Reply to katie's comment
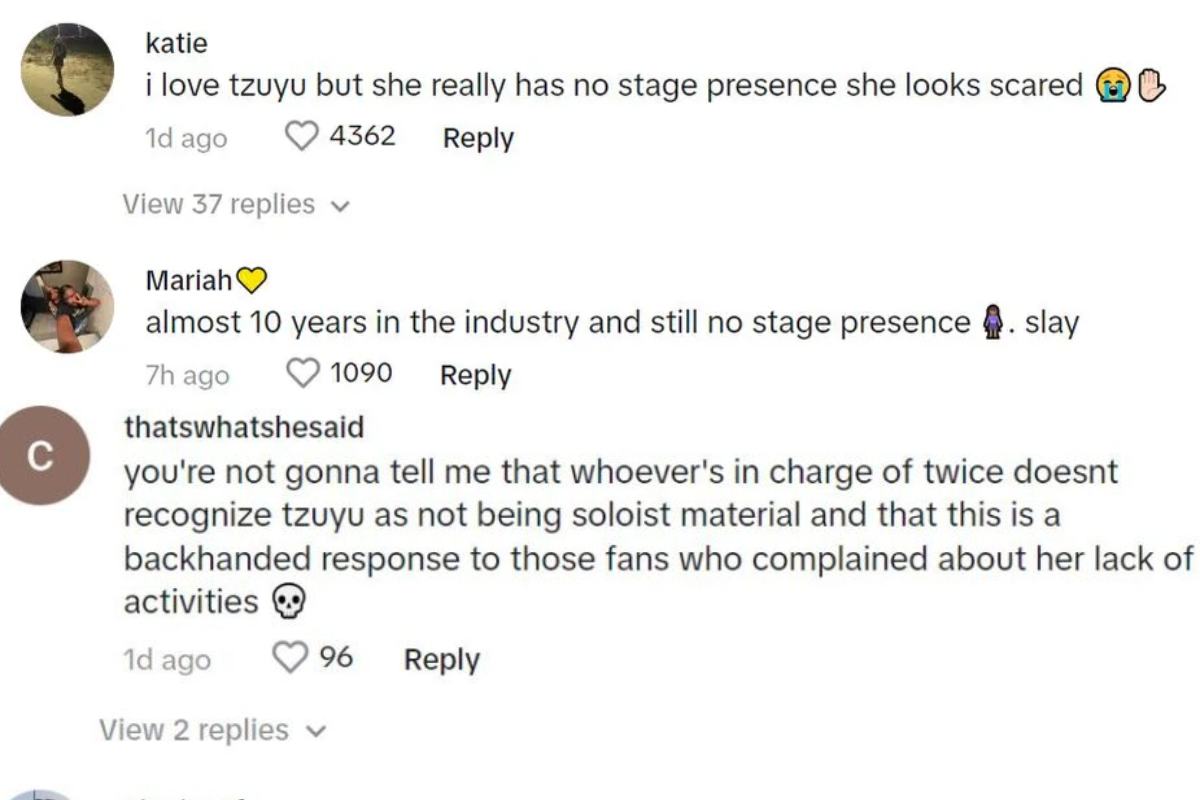Screen dimensions: 1200x800 pyautogui.click(x=478, y=137)
